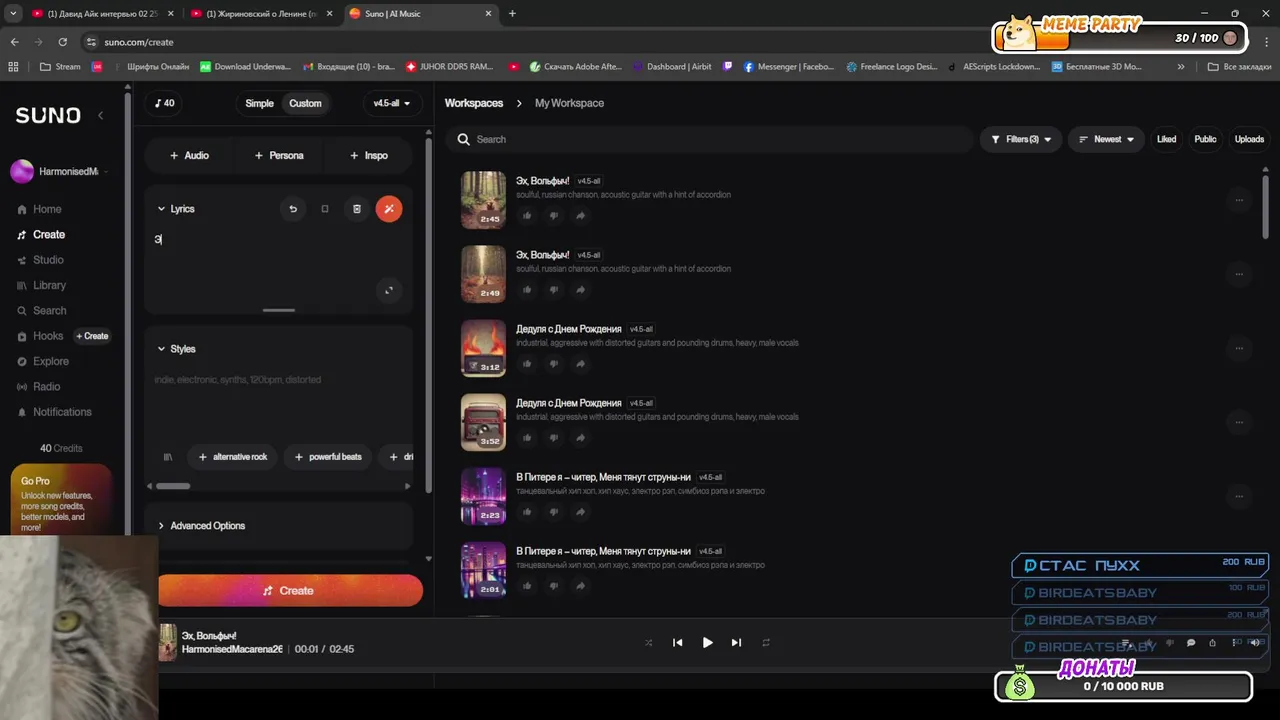Play the current track in the player bar
Image resolution: width=1280 pixels, height=720 pixels.
click(x=707, y=643)
